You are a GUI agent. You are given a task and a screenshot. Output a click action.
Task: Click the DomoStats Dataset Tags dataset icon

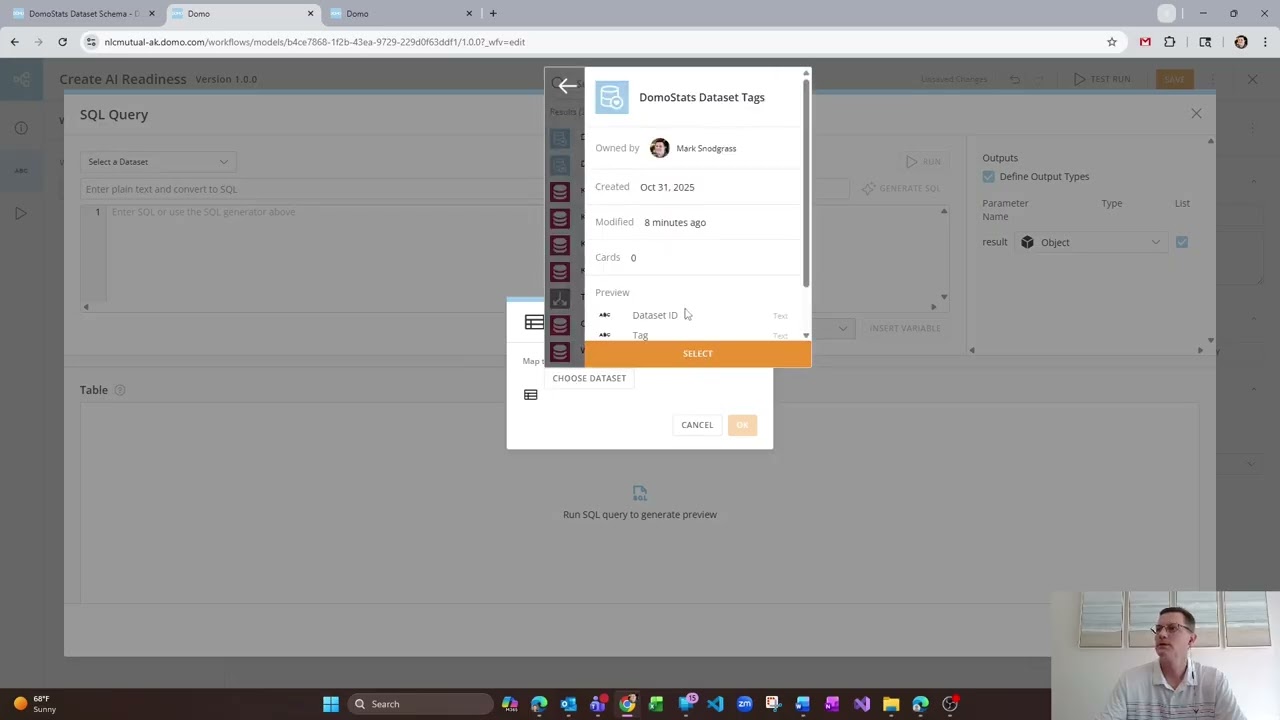click(612, 97)
